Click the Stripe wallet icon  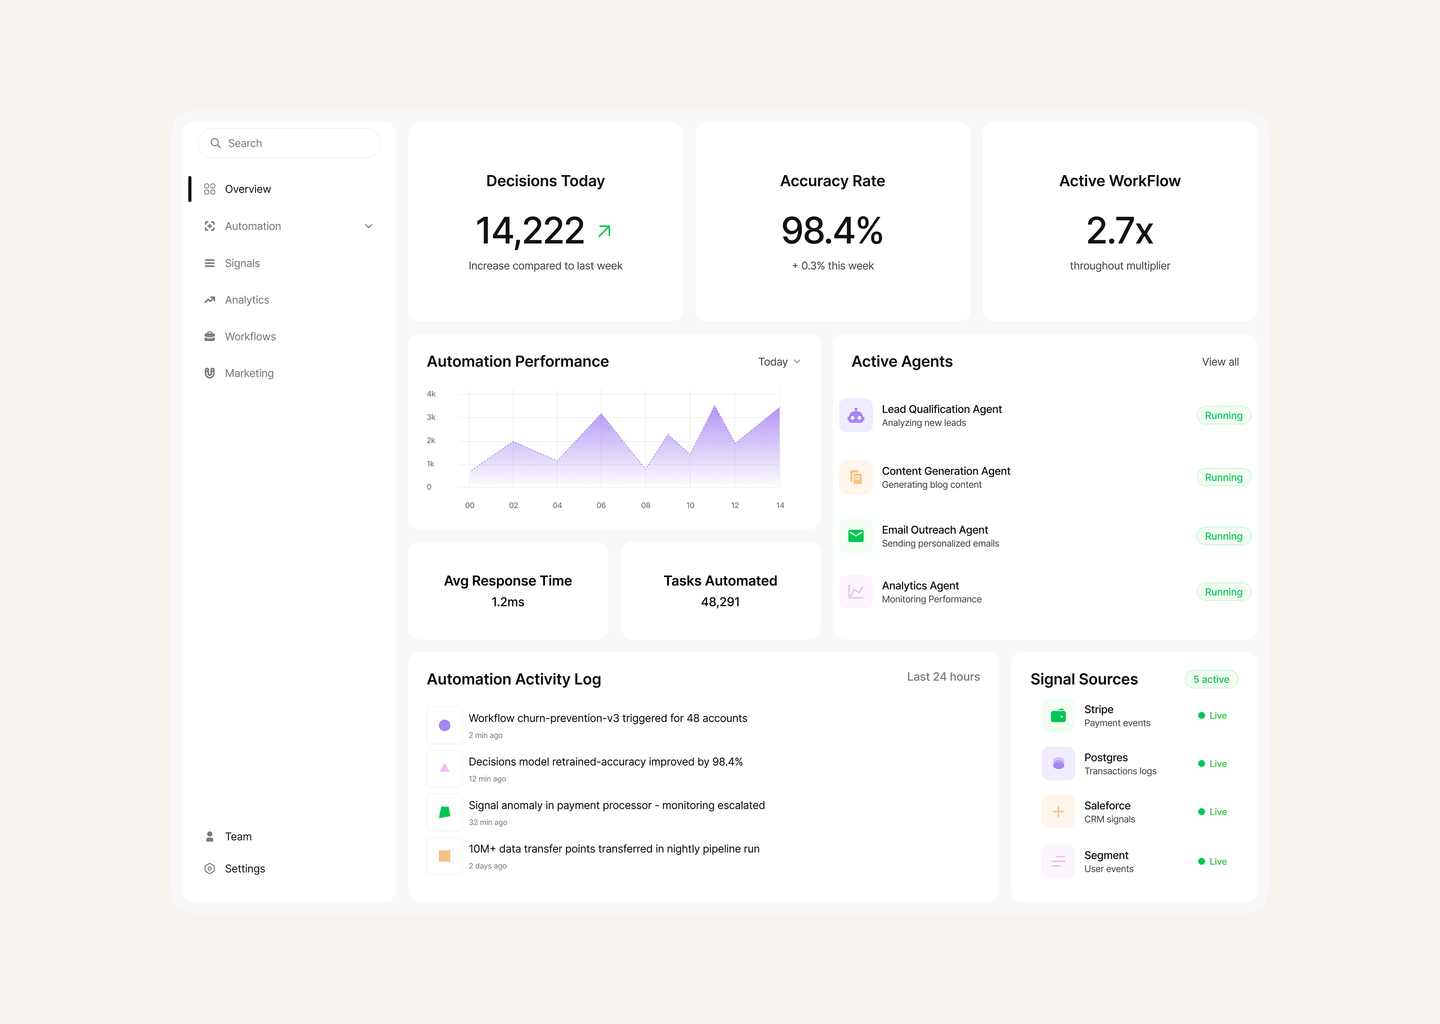pyautogui.click(x=1058, y=716)
